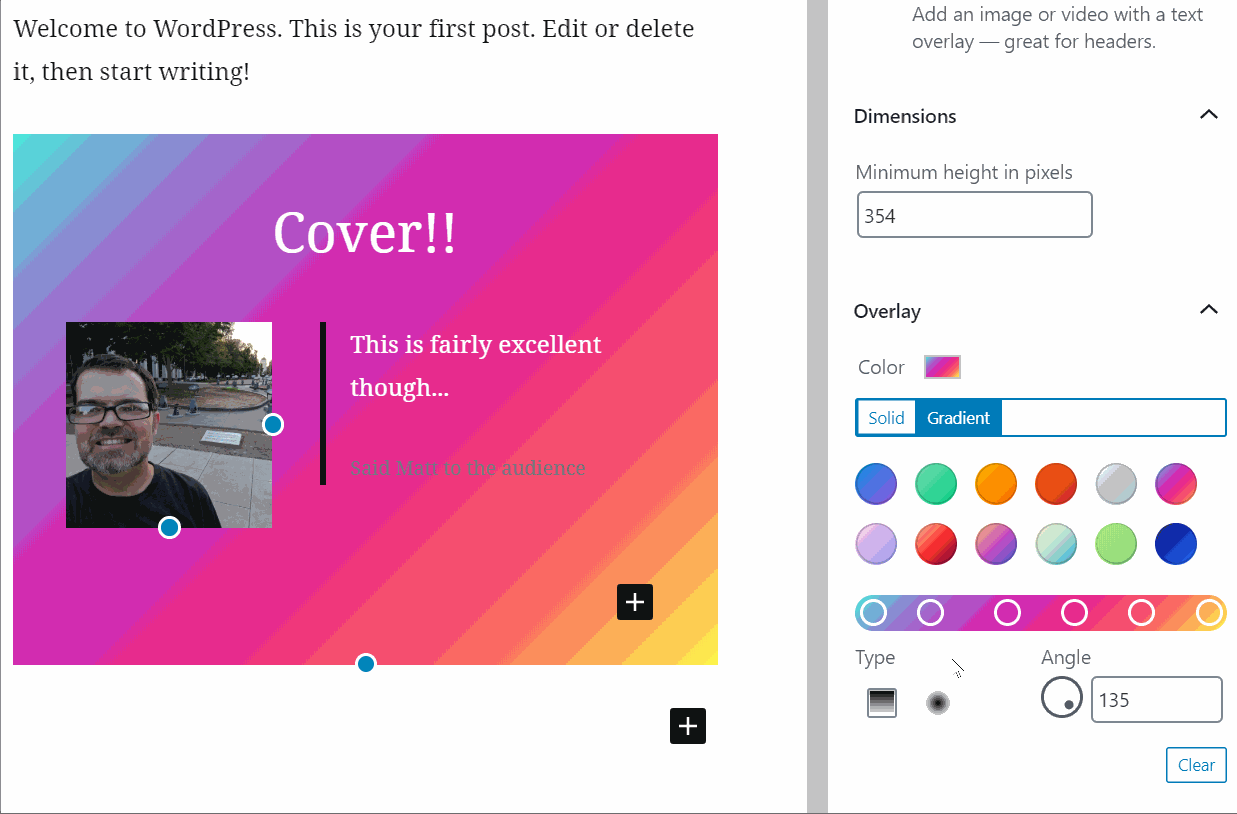Click the Angle value input field
Screen dimensions: 1237x814
(1156, 700)
